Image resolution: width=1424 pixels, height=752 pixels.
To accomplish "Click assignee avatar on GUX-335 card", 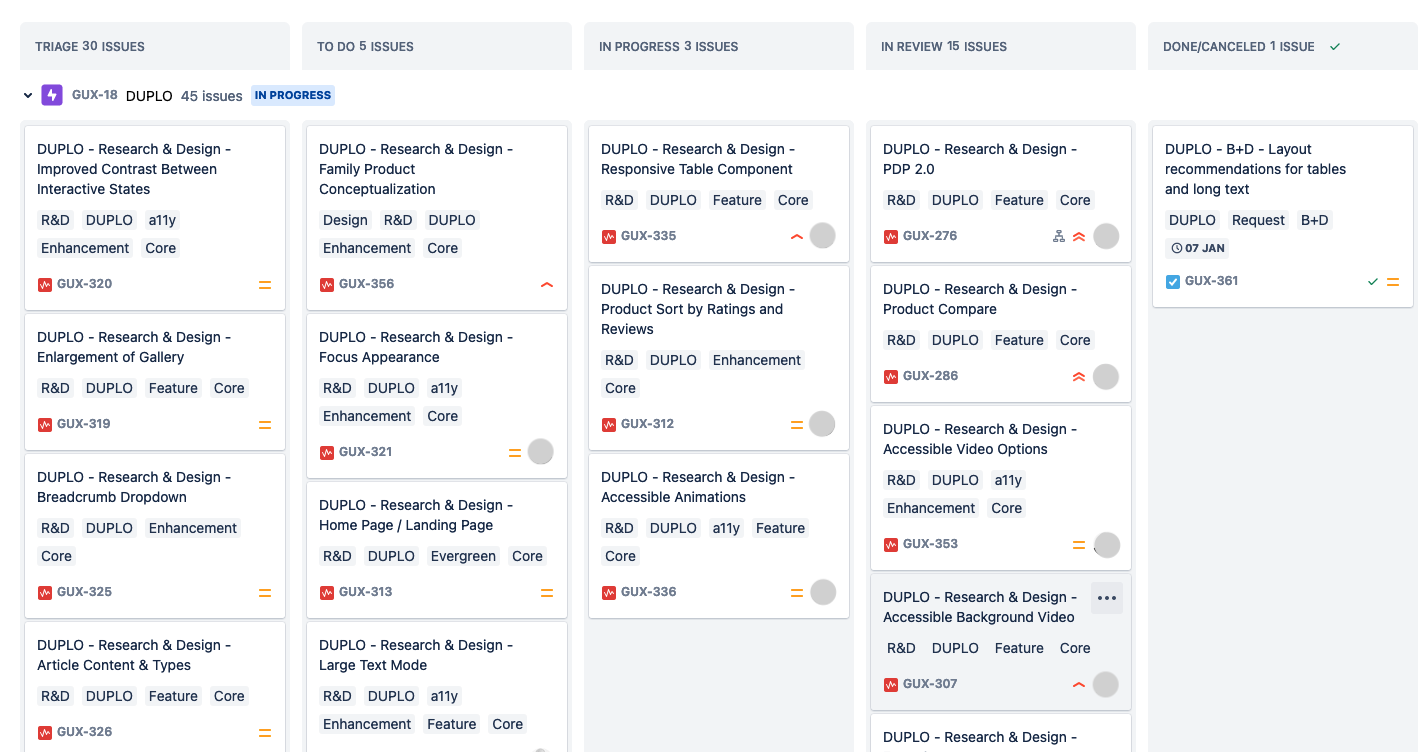I will pos(822,236).
